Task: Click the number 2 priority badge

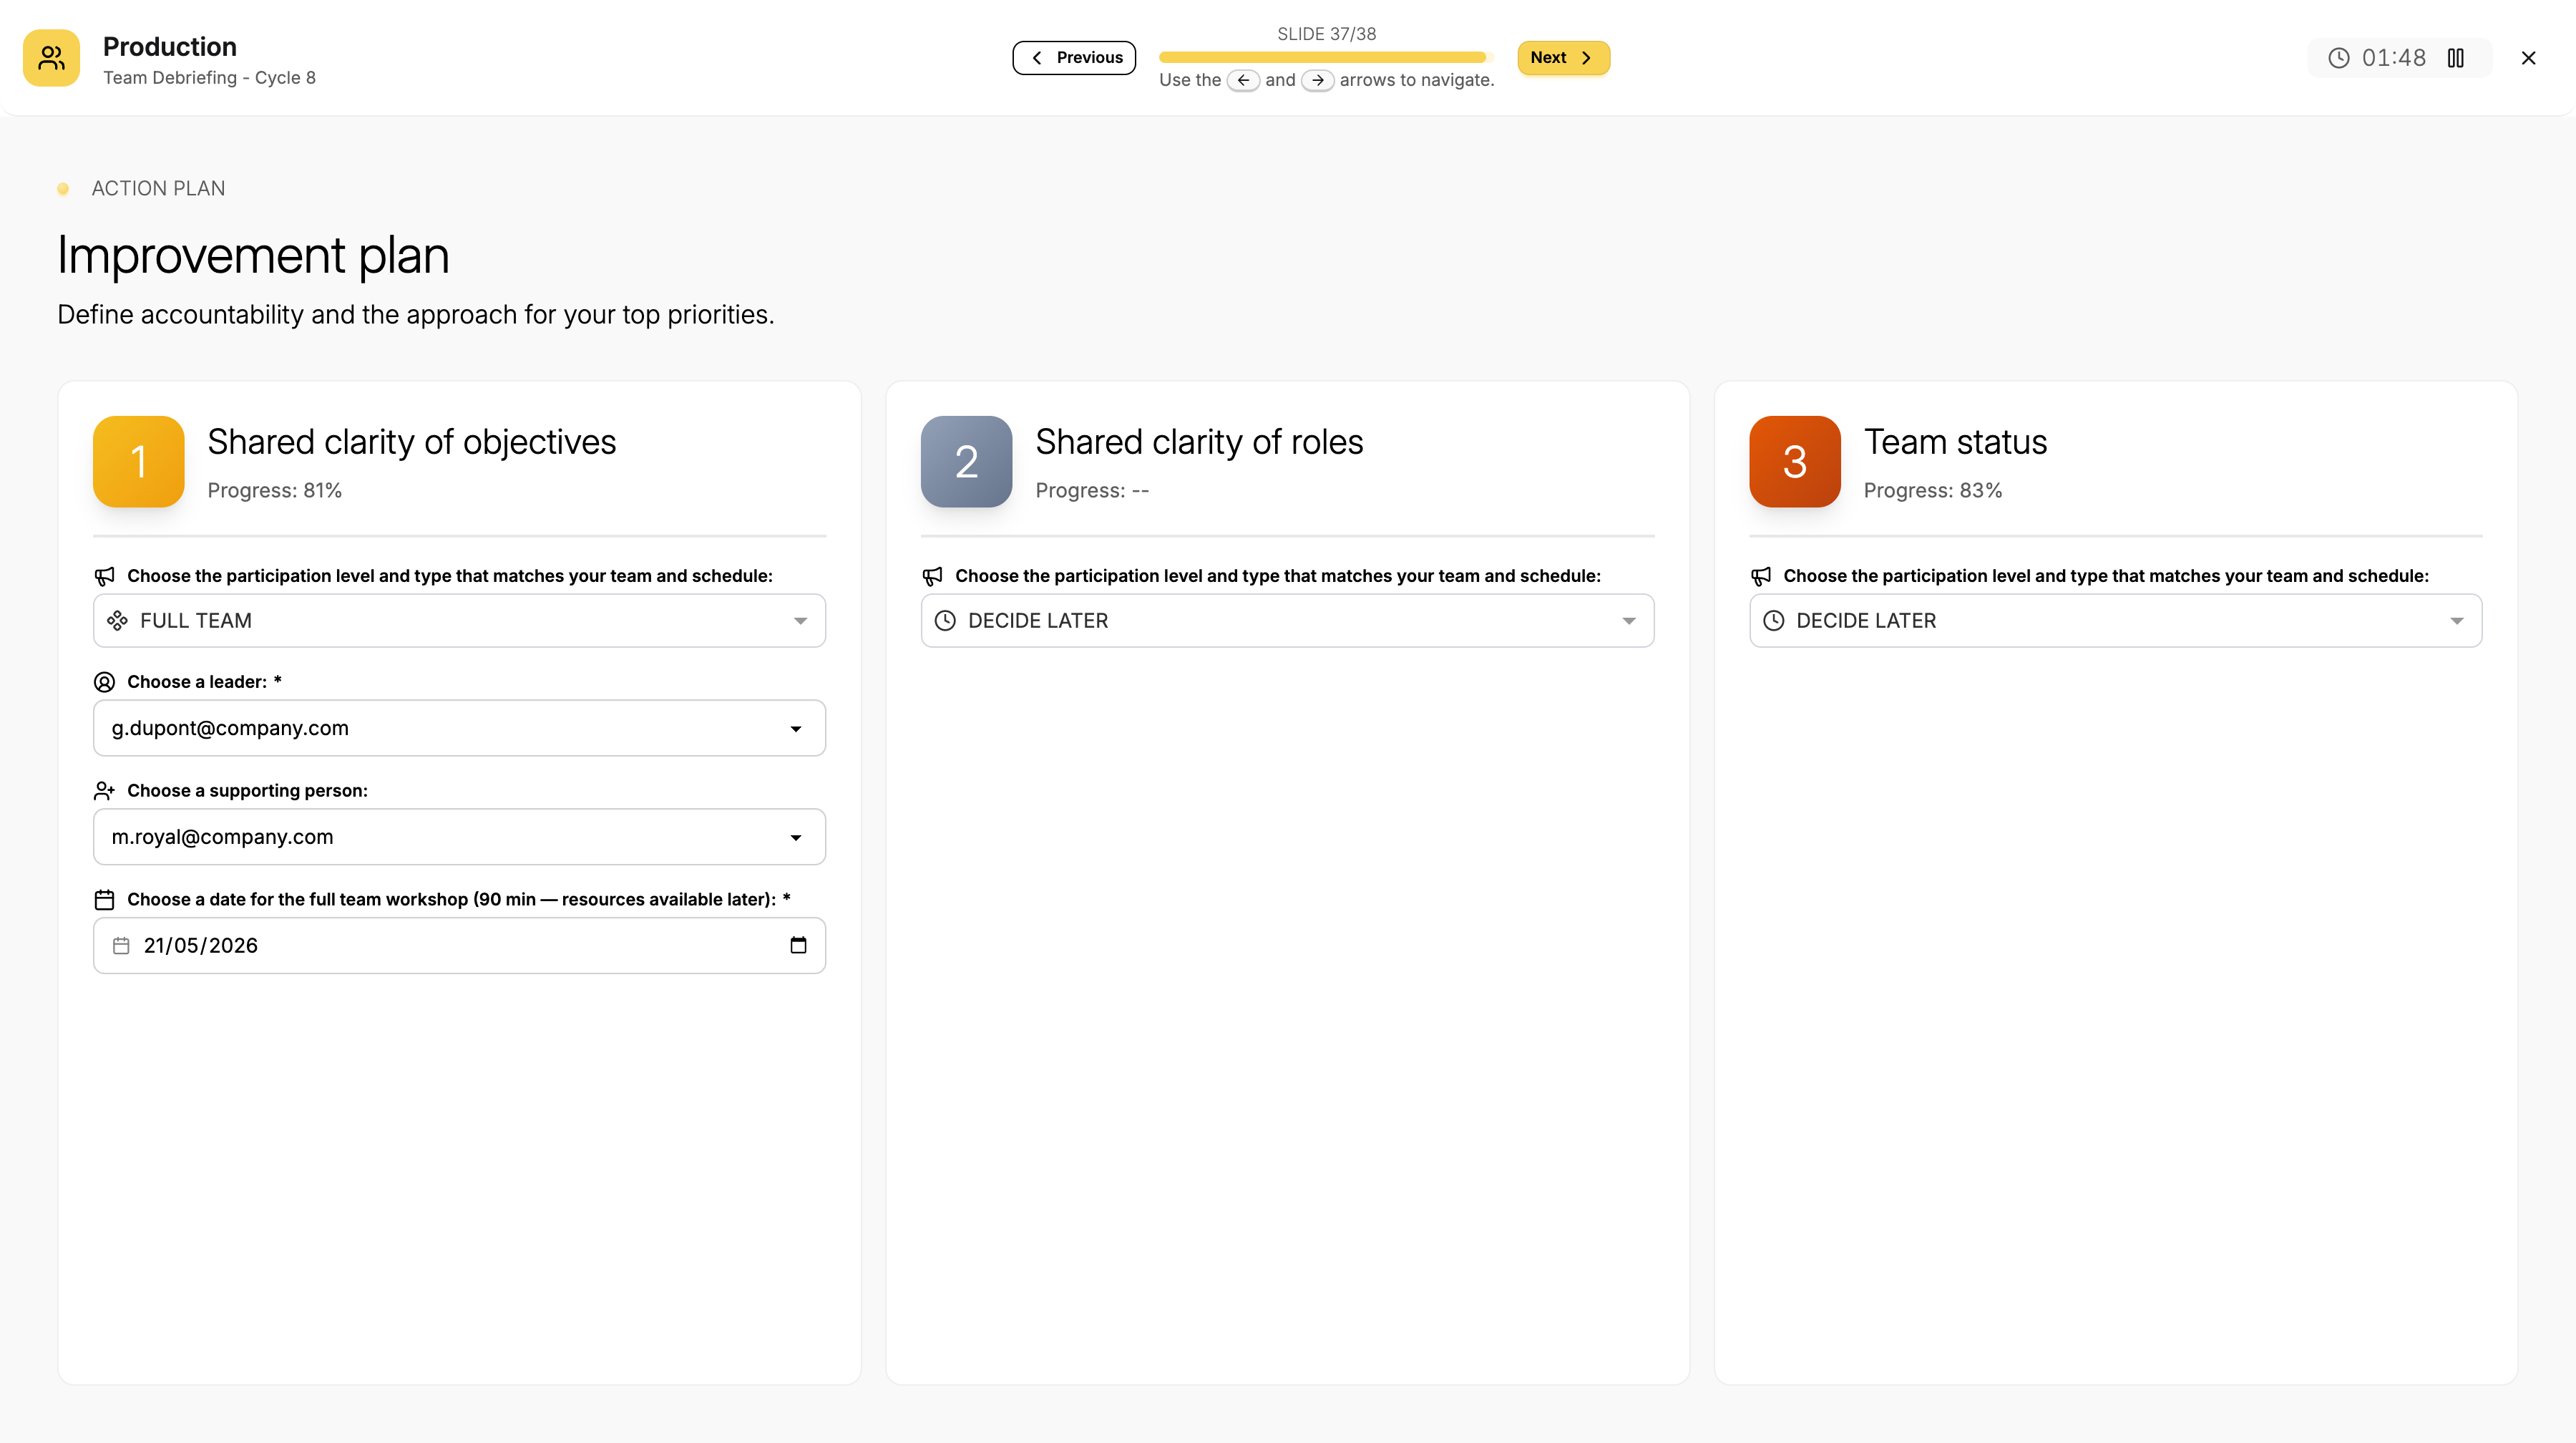Action: pos(966,461)
